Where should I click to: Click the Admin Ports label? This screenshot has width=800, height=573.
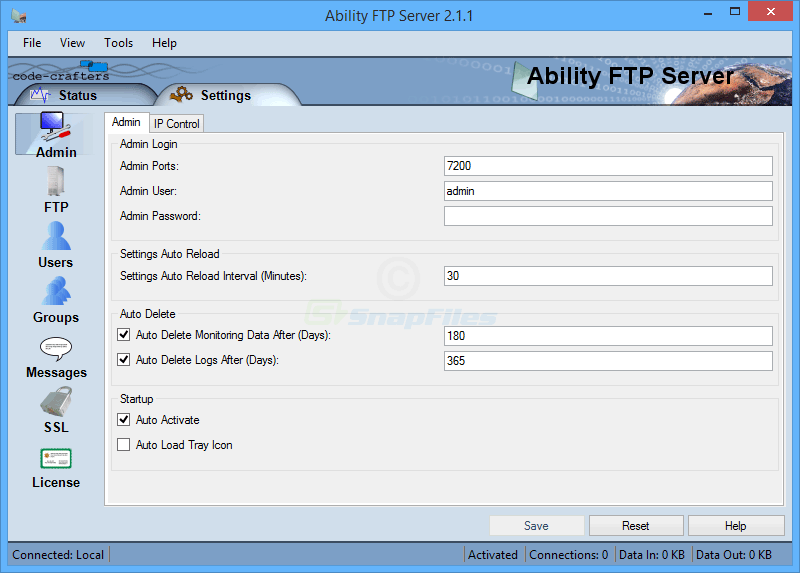click(x=149, y=166)
